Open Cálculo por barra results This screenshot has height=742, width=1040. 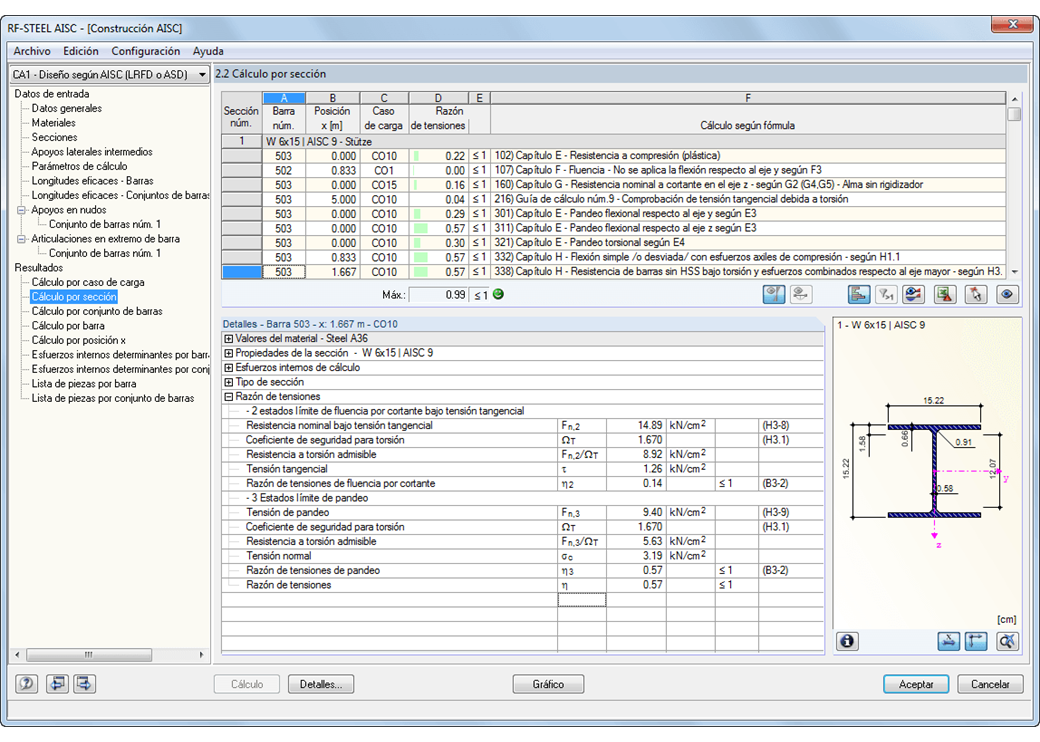(x=68, y=326)
